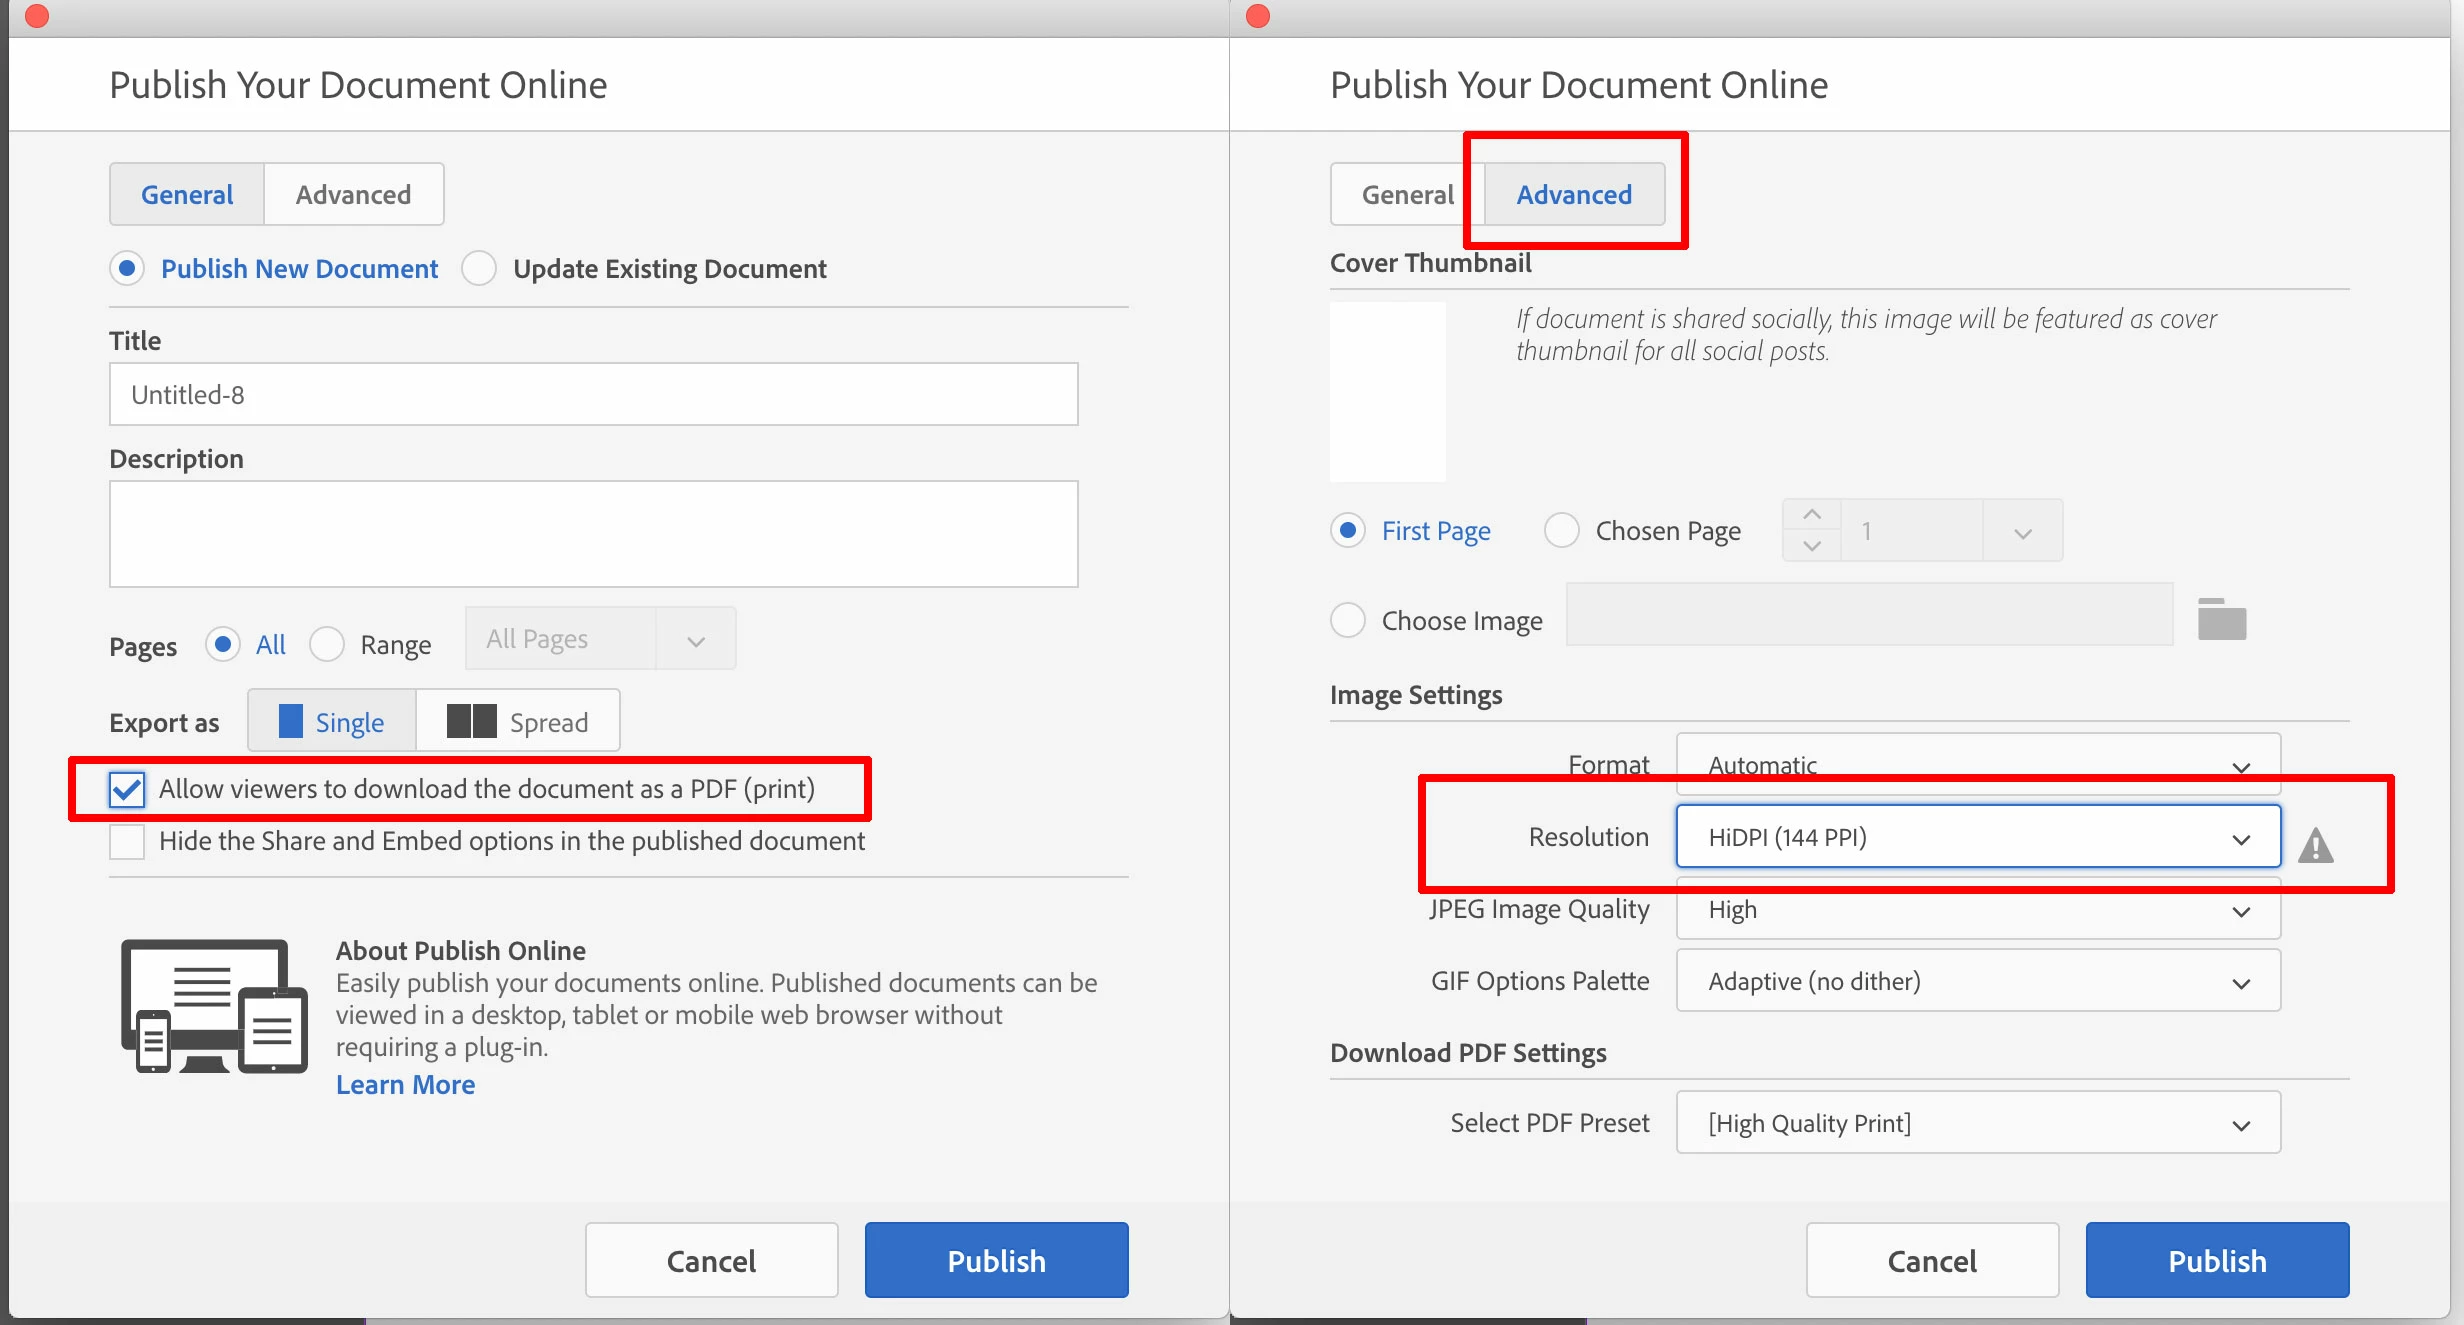Image resolution: width=2464 pixels, height=1325 pixels.
Task: Click into the Description text box
Action: pyautogui.click(x=594, y=534)
